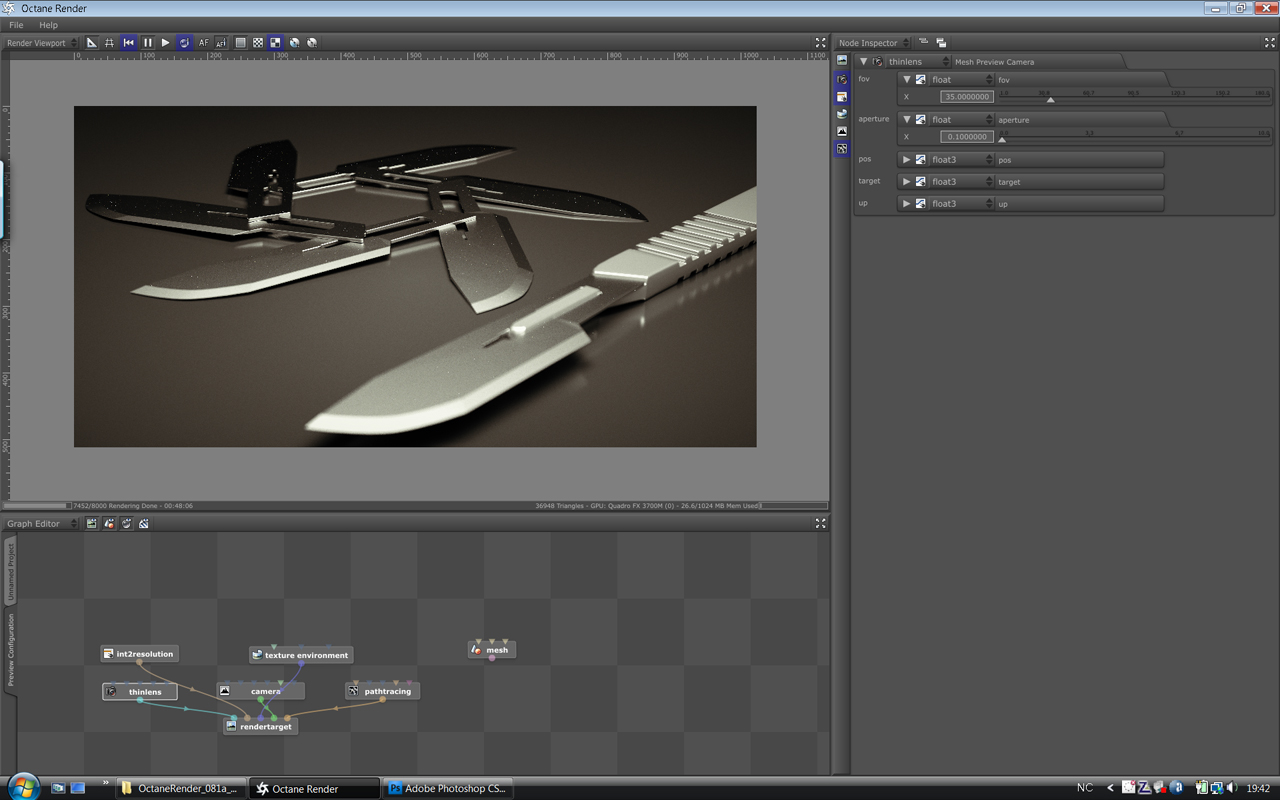1280x800 pixels.
Task: Switch to Adobe Photoshop in the taskbar
Action: [x=448, y=788]
